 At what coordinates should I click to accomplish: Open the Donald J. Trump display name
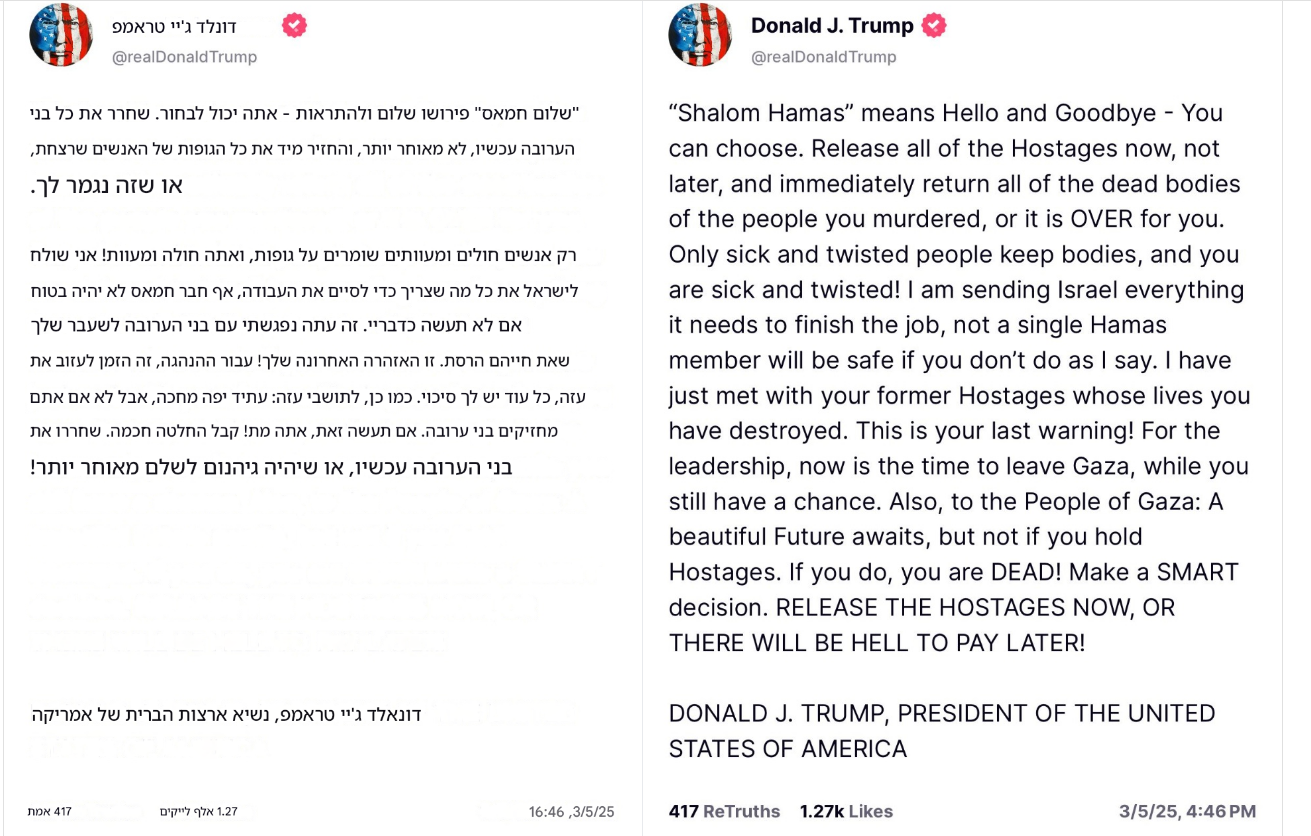click(x=832, y=26)
